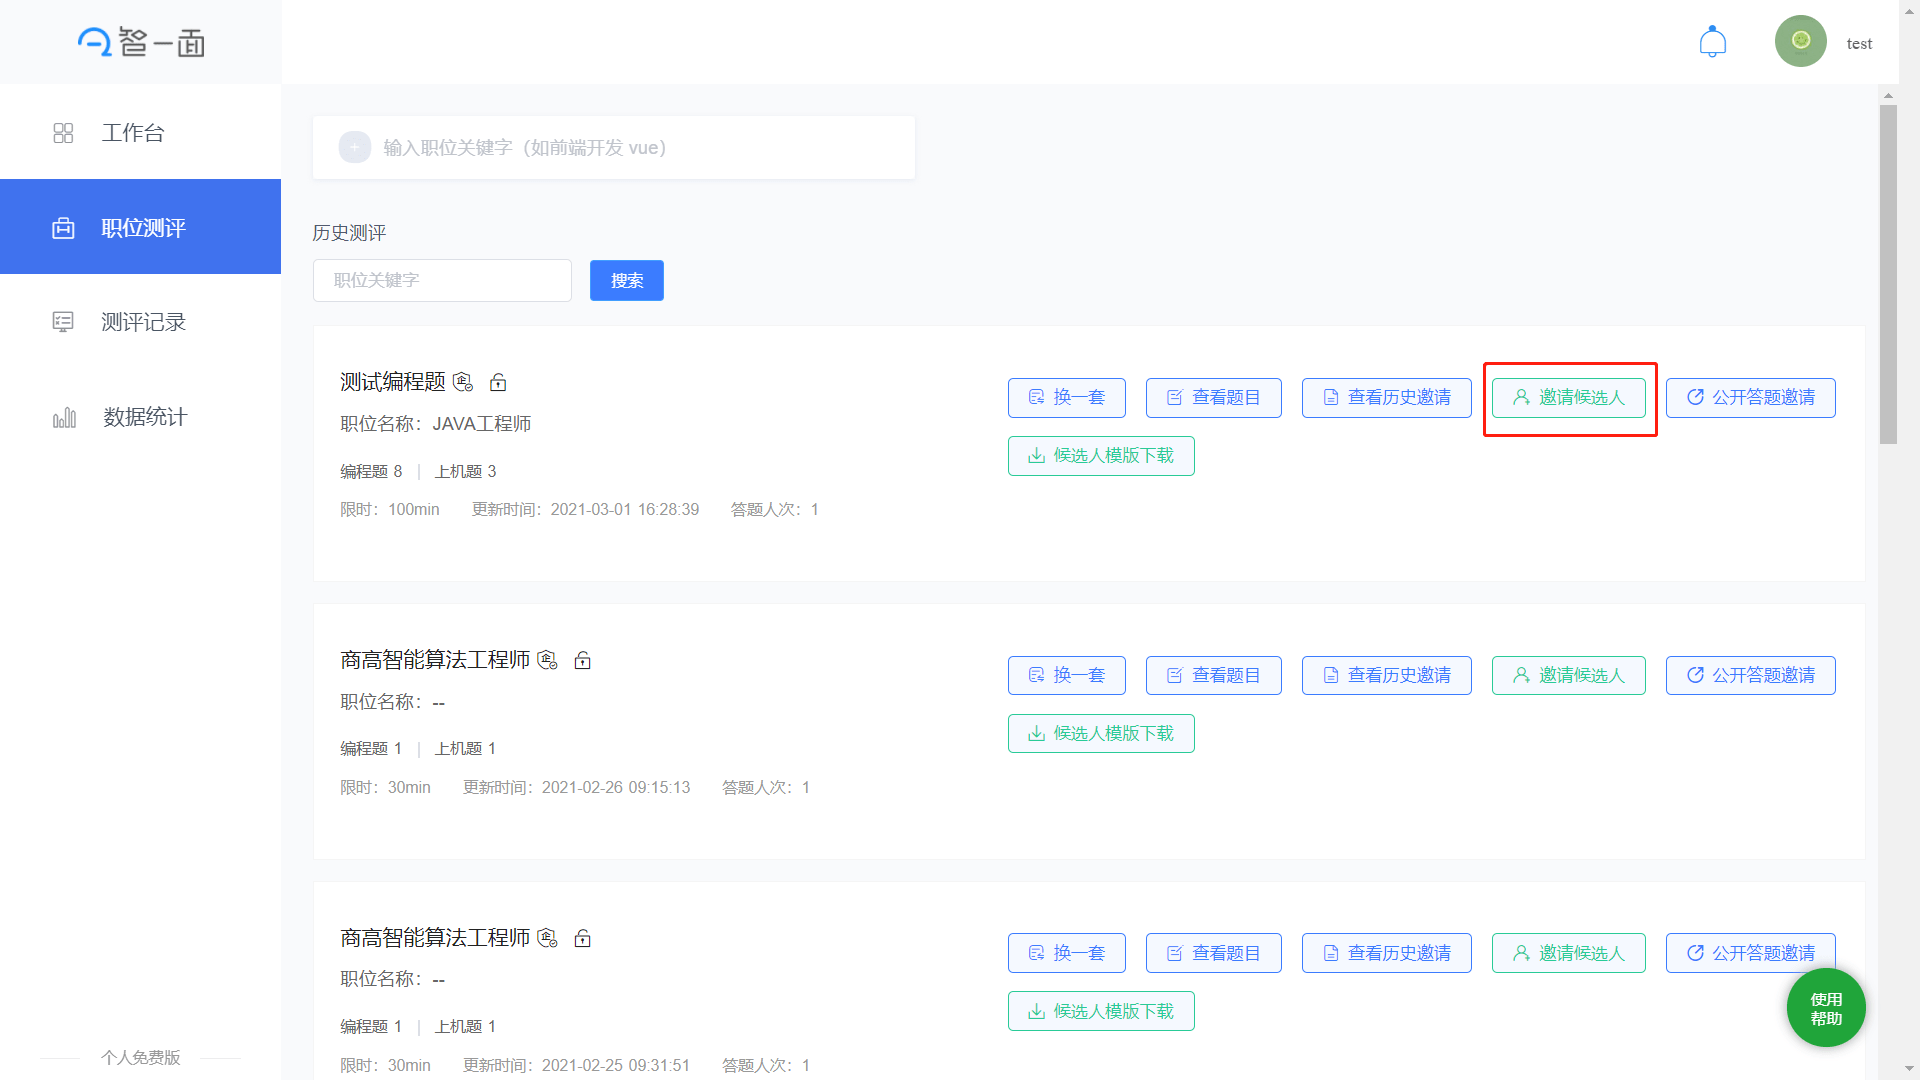1920x1080 pixels.
Task: Click 换一套 for 测试编程题
Action: tap(1066, 397)
